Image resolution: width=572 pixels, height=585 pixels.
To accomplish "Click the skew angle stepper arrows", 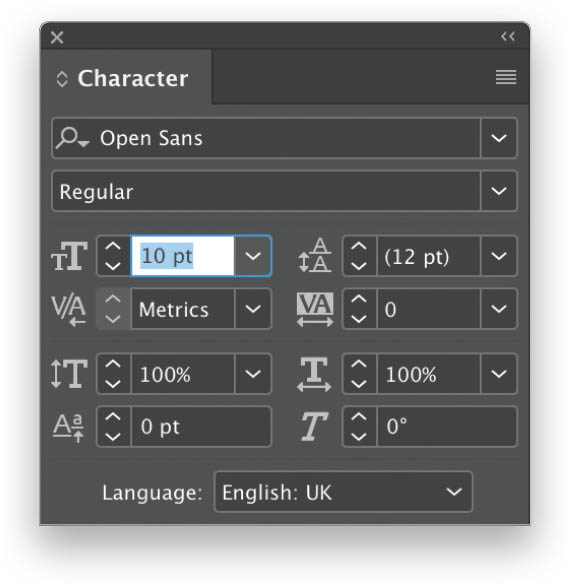I will pyautogui.click(x=359, y=426).
